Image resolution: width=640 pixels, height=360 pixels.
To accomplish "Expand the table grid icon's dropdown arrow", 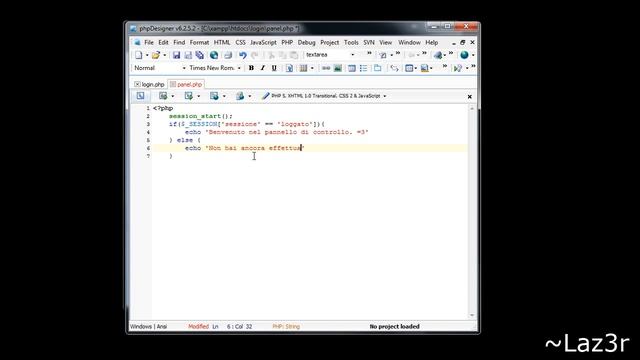I will point(312,68).
